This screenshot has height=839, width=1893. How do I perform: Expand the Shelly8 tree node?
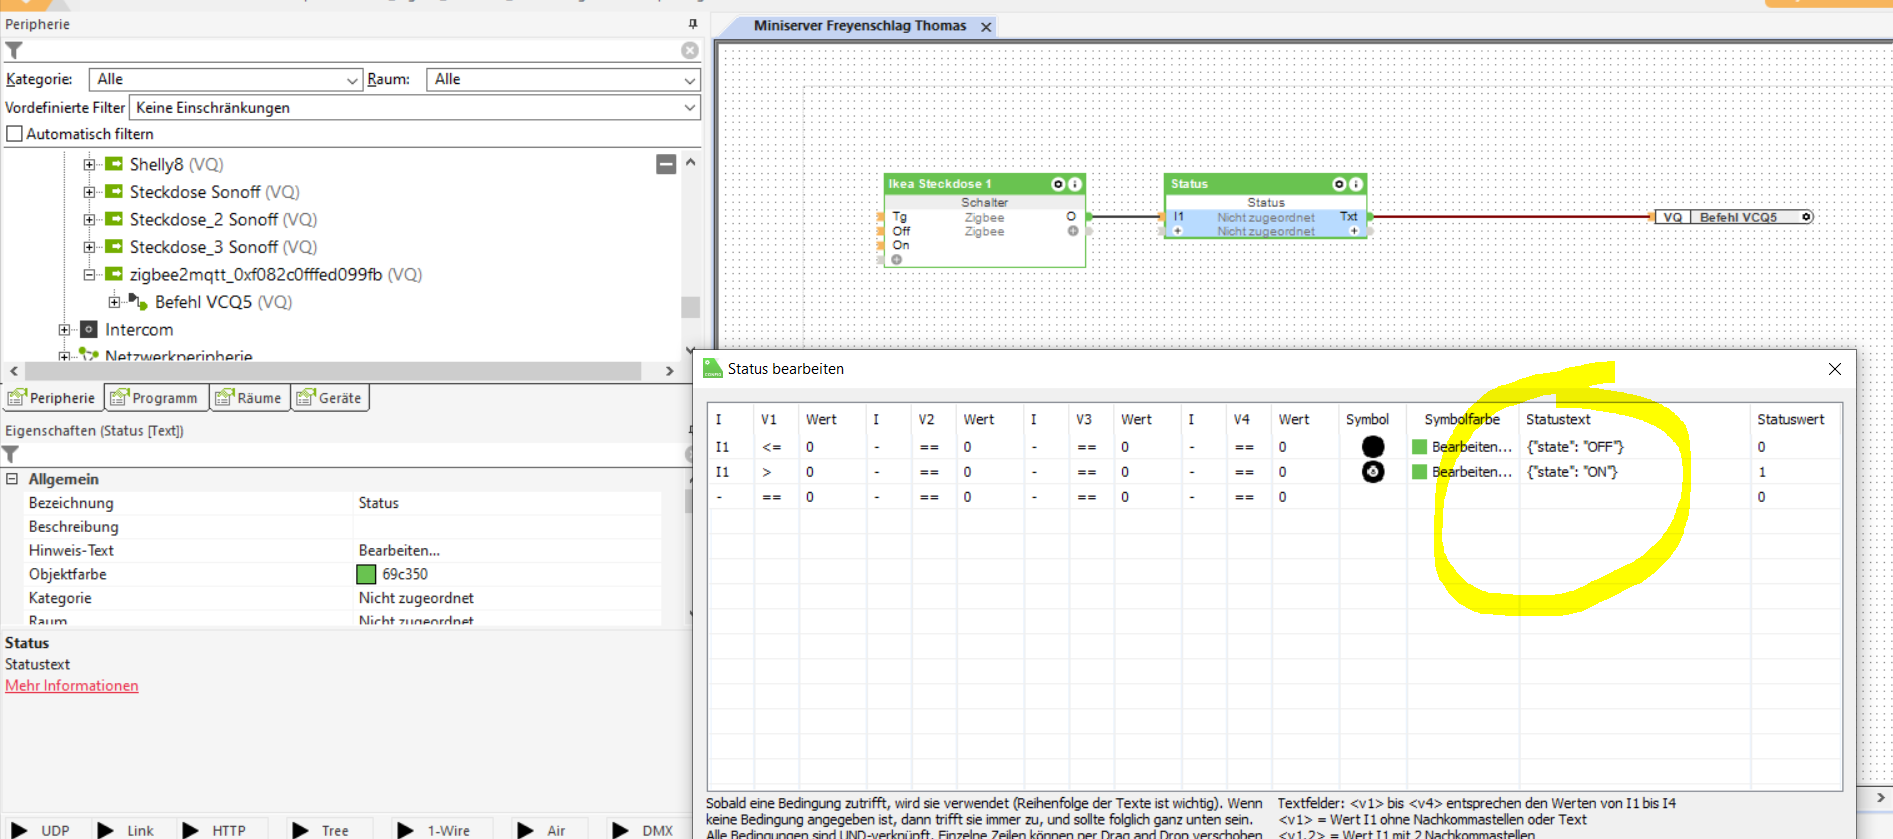click(x=89, y=164)
